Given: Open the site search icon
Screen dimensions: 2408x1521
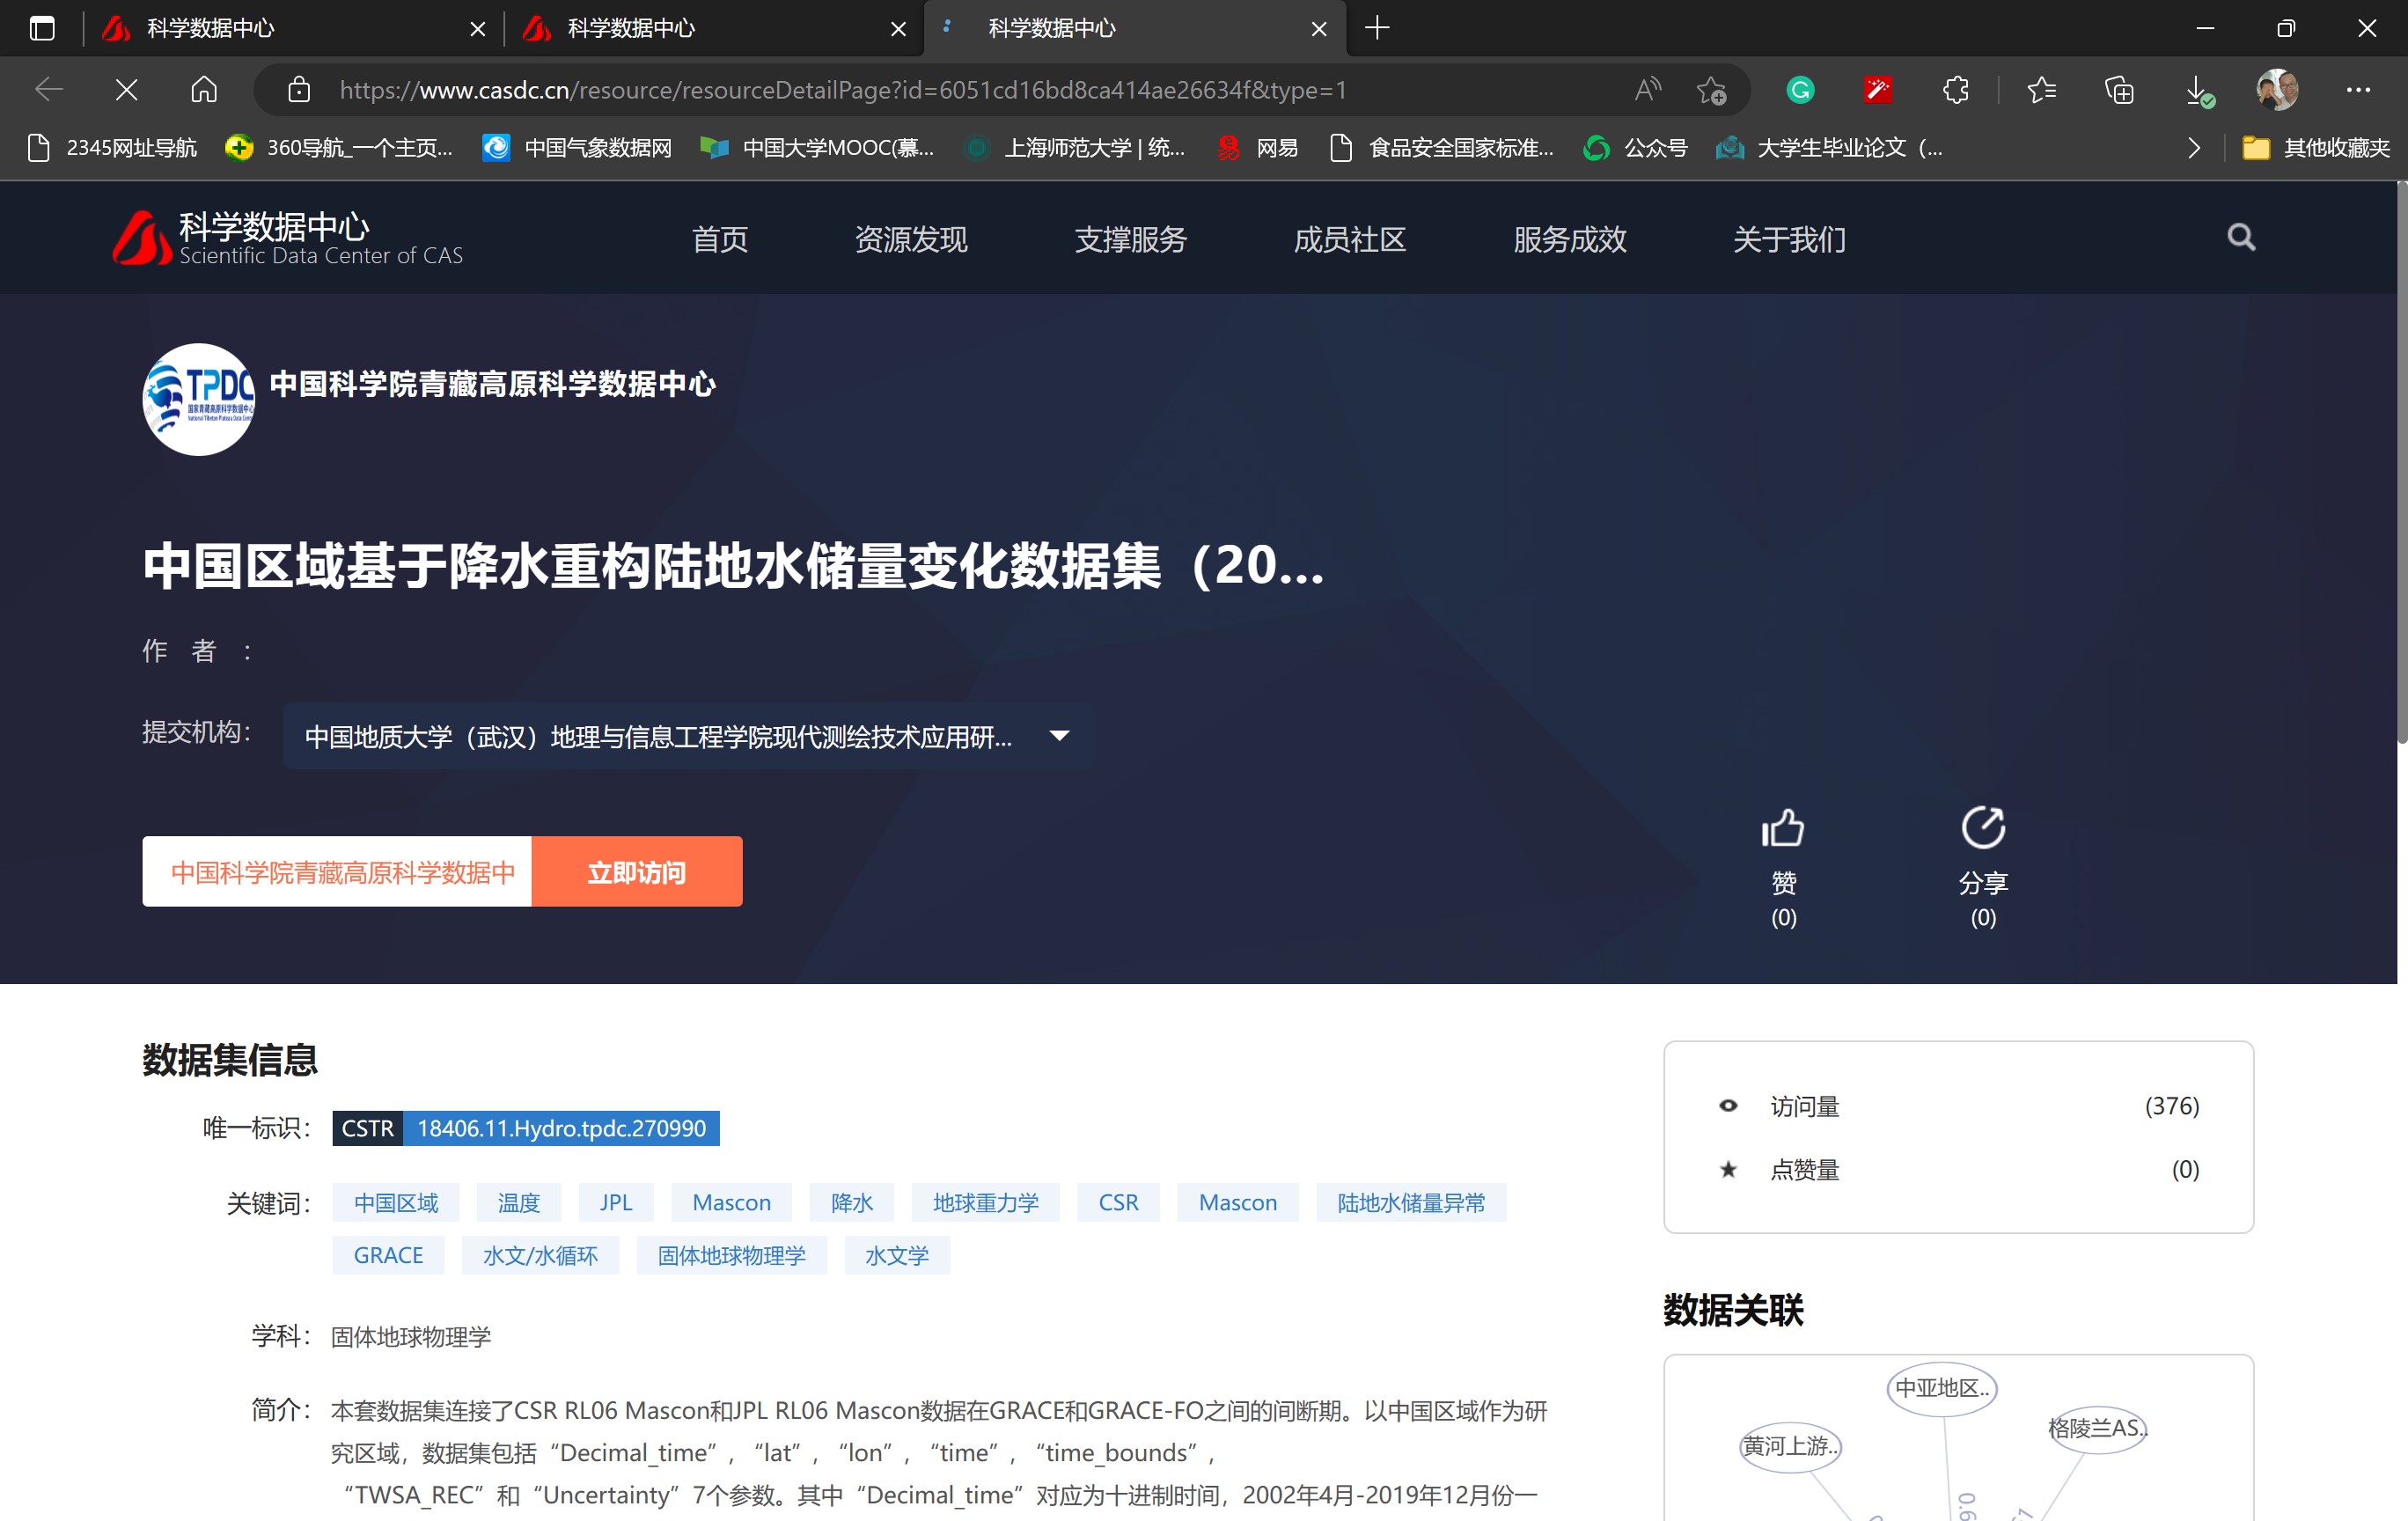Looking at the screenshot, I should [2240, 238].
